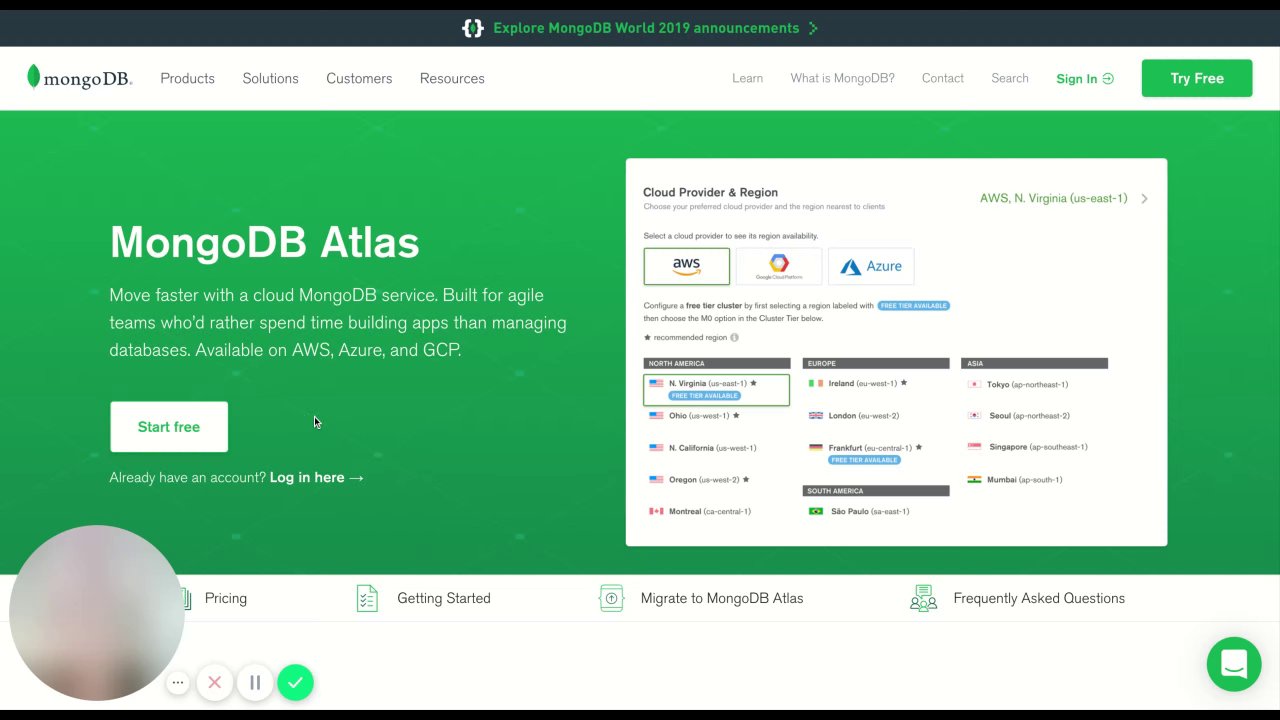The height and width of the screenshot is (720, 1280).
Task: Click the Ireland flag icon
Action: coord(816,383)
